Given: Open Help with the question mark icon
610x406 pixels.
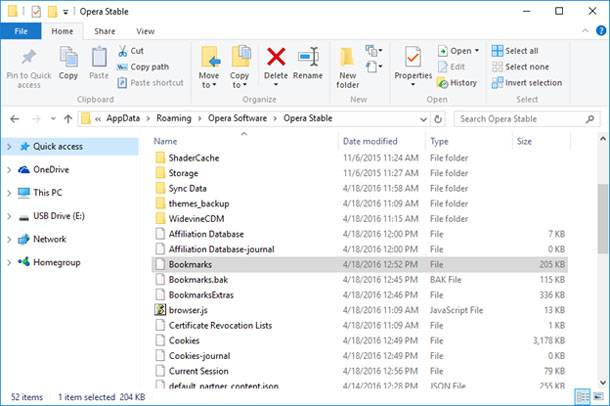Looking at the screenshot, I should point(601,31).
